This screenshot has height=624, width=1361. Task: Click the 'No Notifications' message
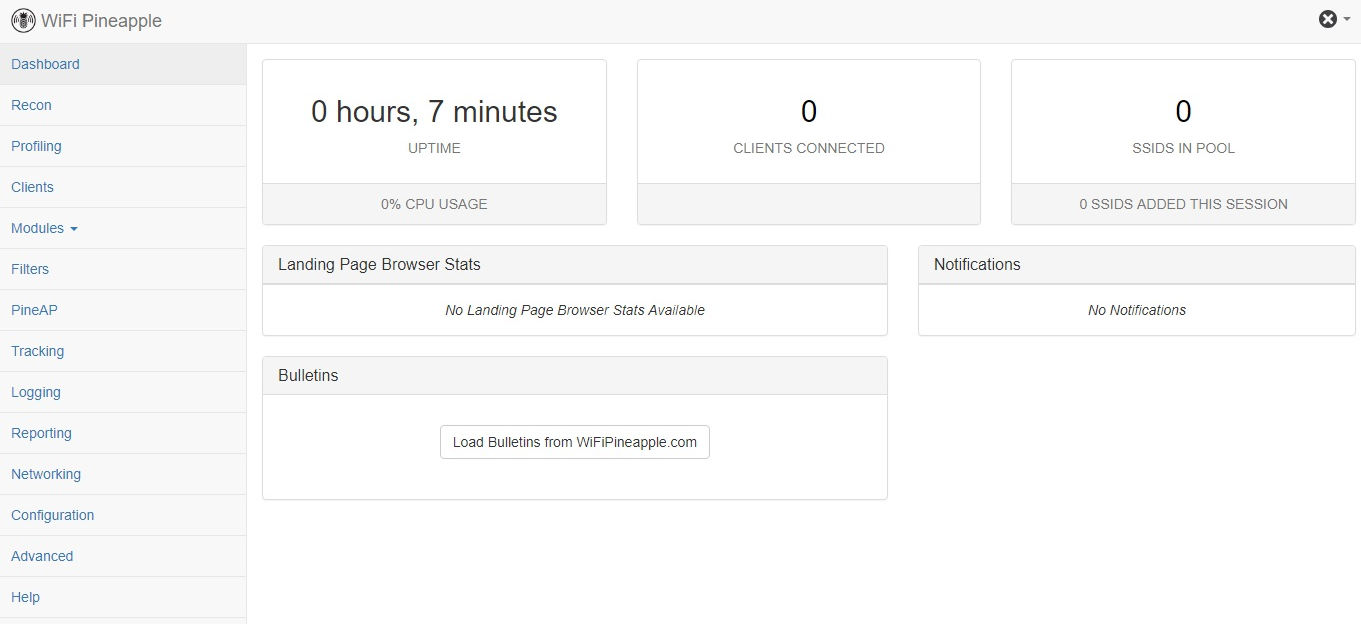1137,310
